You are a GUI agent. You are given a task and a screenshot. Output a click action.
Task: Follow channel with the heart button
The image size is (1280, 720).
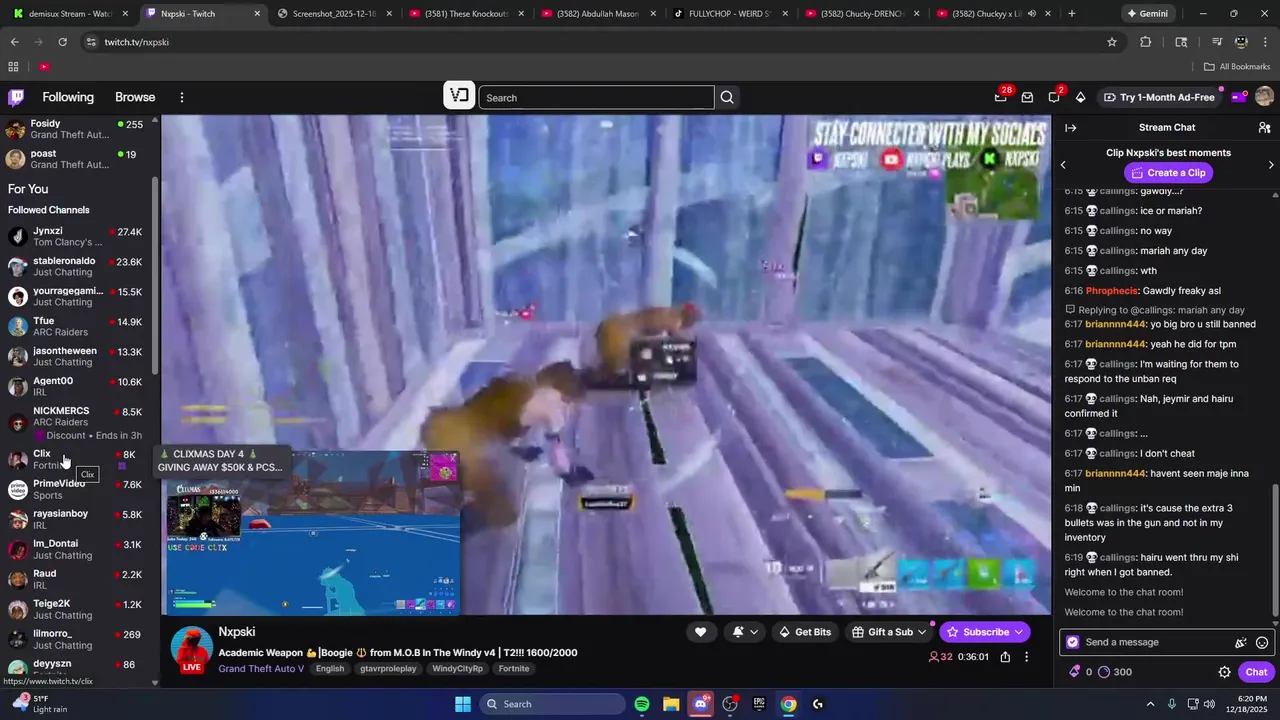pos(700,632)
